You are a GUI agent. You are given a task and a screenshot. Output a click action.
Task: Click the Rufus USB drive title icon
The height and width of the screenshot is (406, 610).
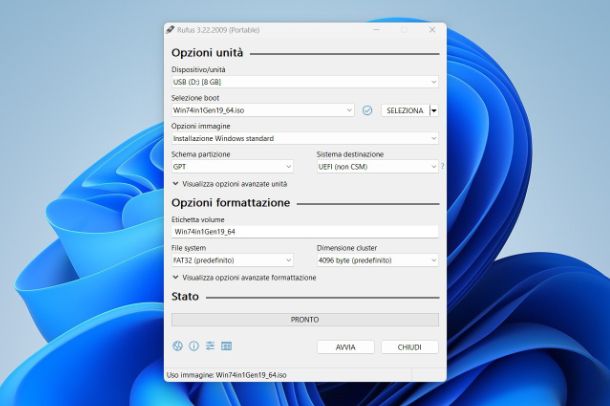[170, 30]
